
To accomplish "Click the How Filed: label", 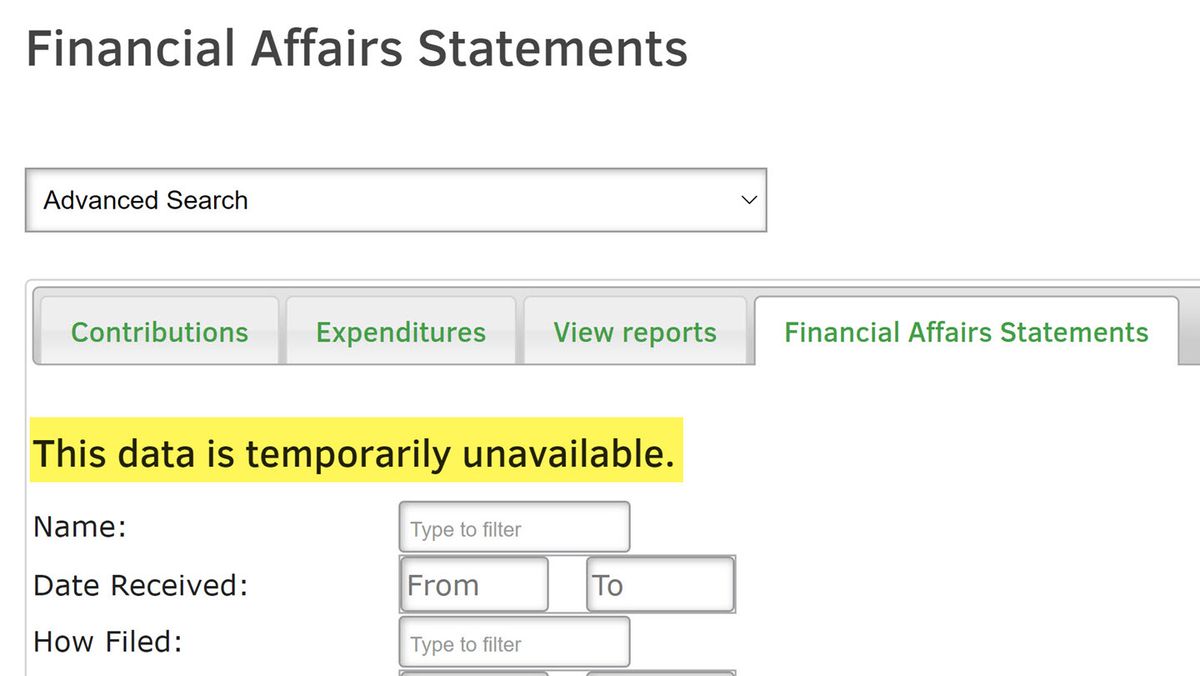I will 108,642.
